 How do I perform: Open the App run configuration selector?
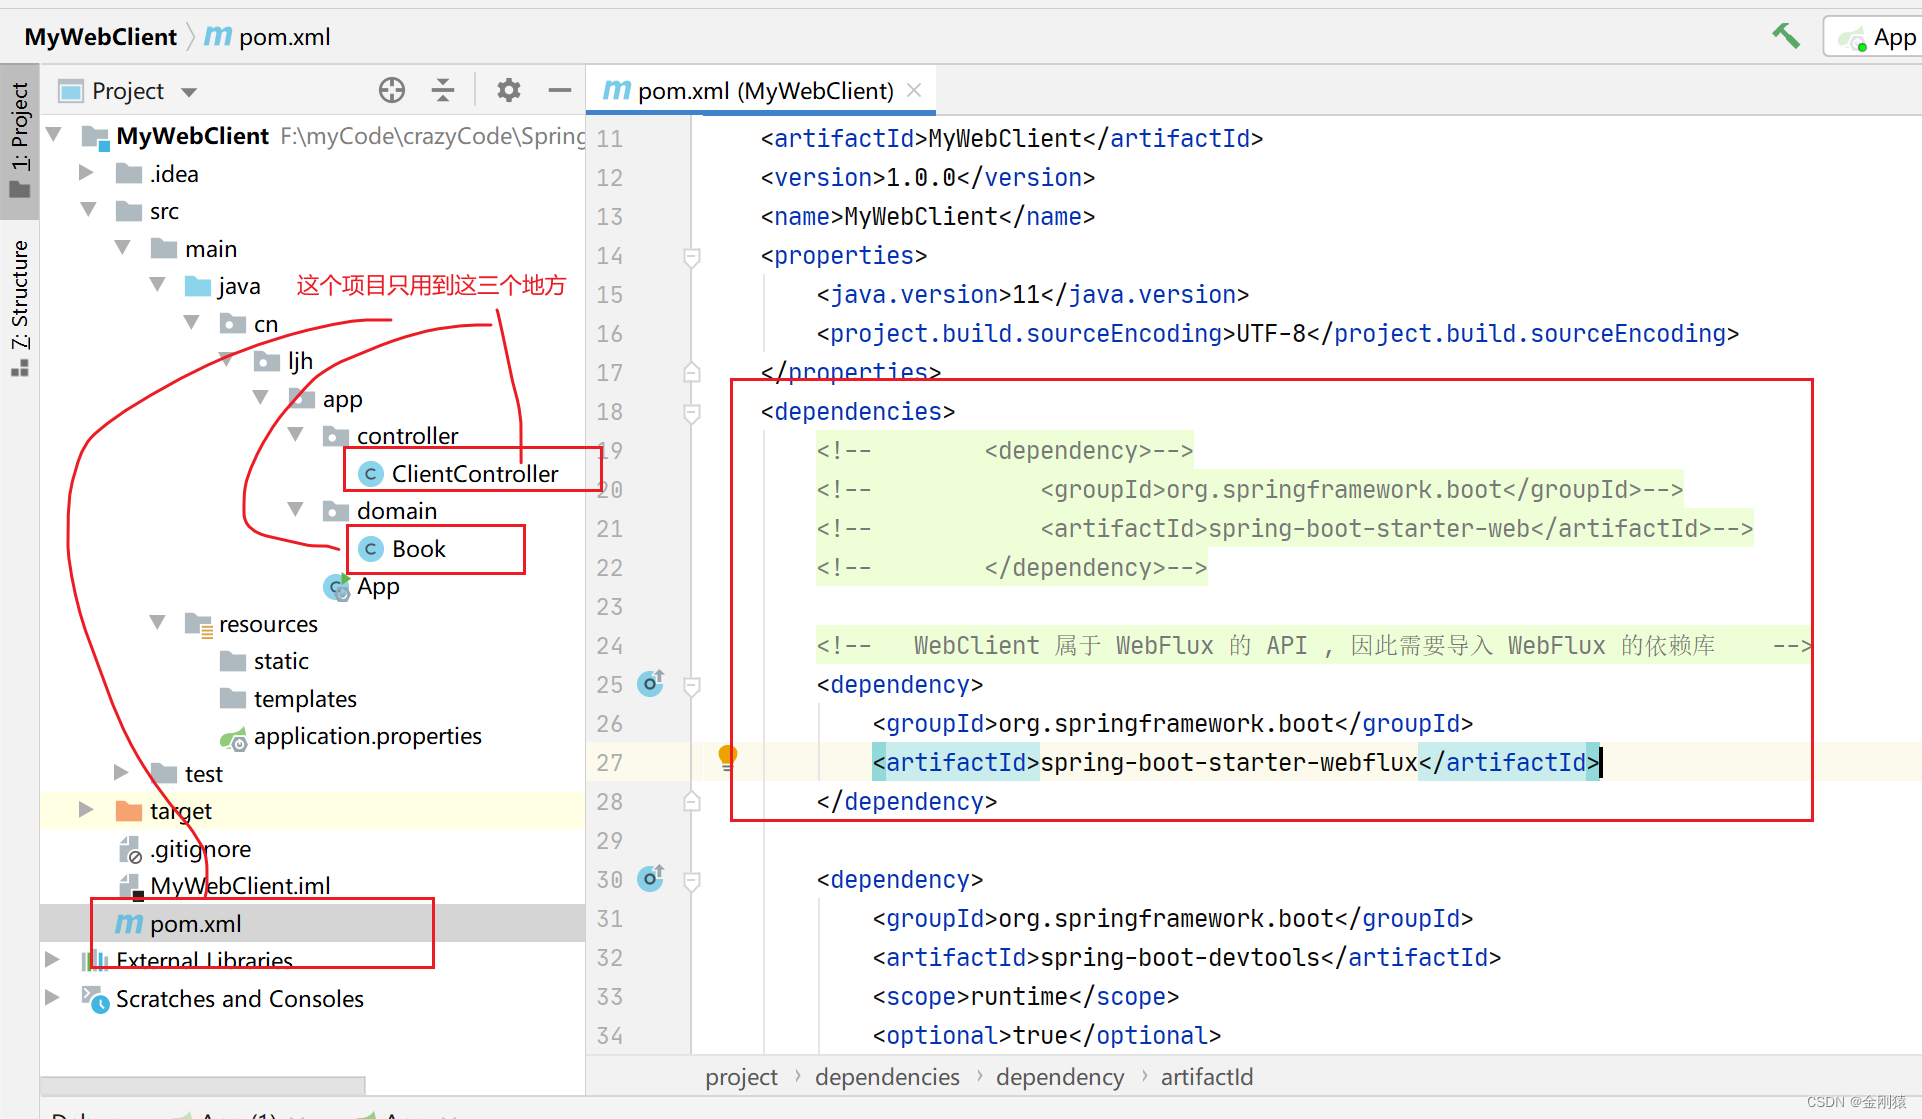click(x=1875, y=37)
